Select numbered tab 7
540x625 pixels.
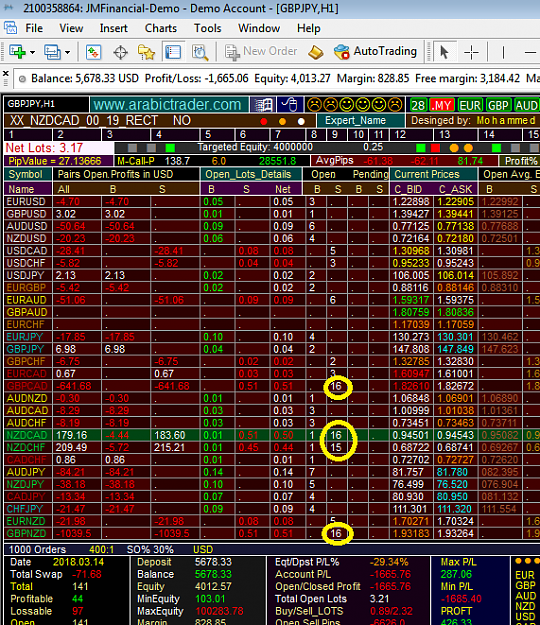[289, 134]
